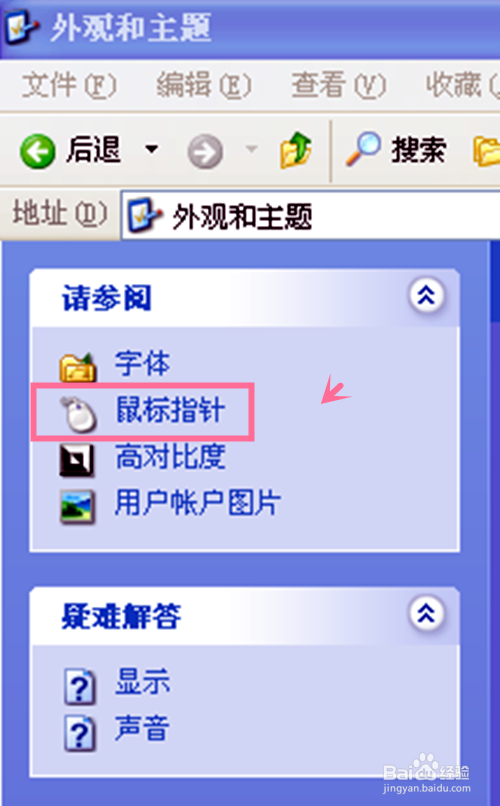This screenshot has height=806, width=500.
Task: Click the help icon beside 显示
Action: click(80, 686)
